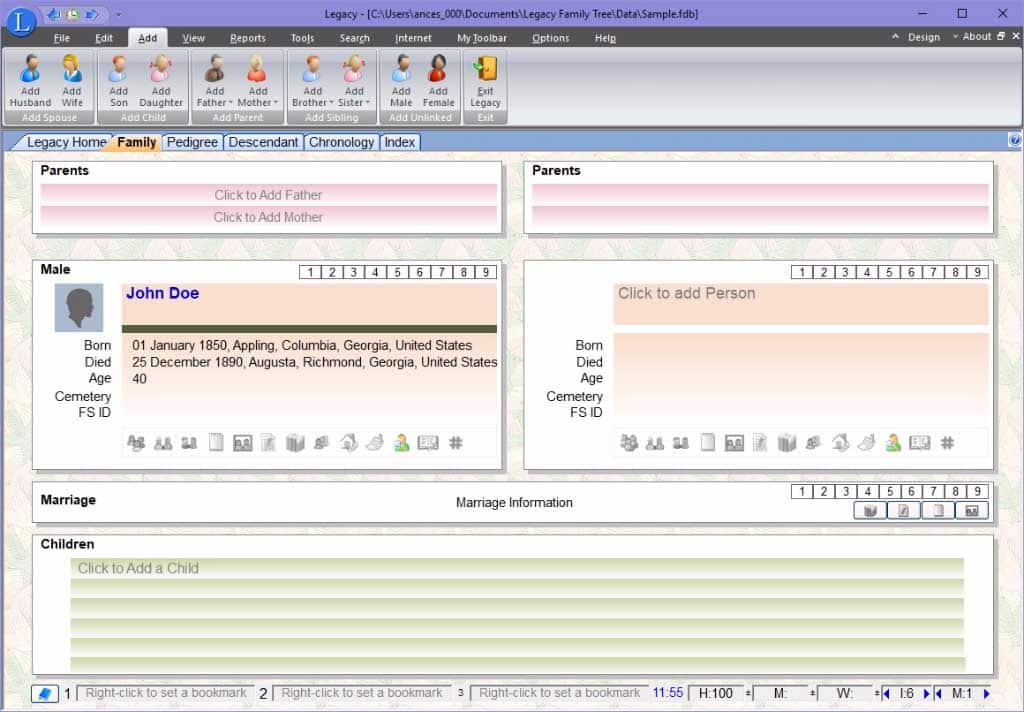Click 'Click to Add Mother'
The image size is (1024, 712).
pos(268,217)
